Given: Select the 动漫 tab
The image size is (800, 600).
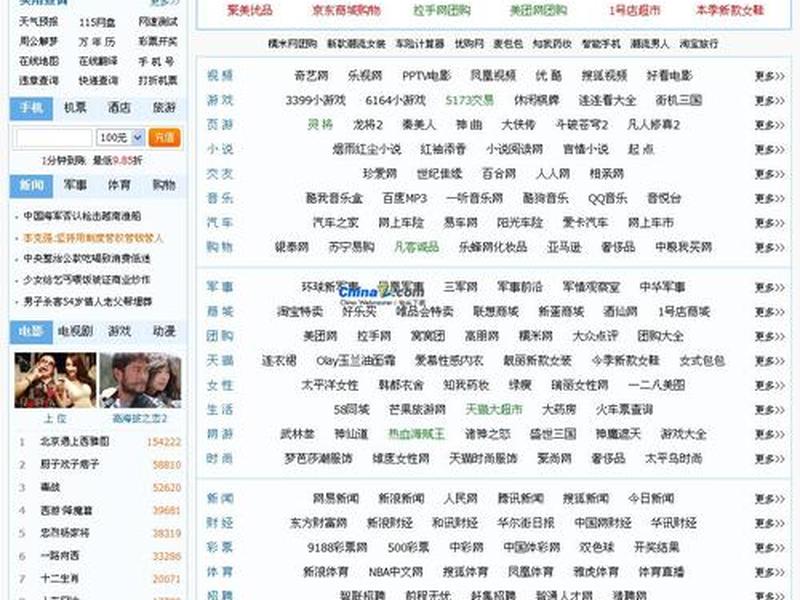Looking at the screenshot, I should click(164, 331).
